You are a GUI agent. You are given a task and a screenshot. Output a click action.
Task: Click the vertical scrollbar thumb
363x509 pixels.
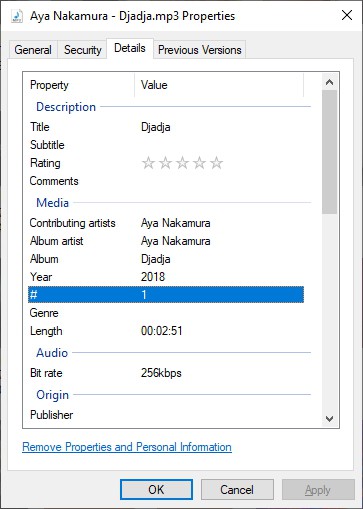(x=329, y=152)
